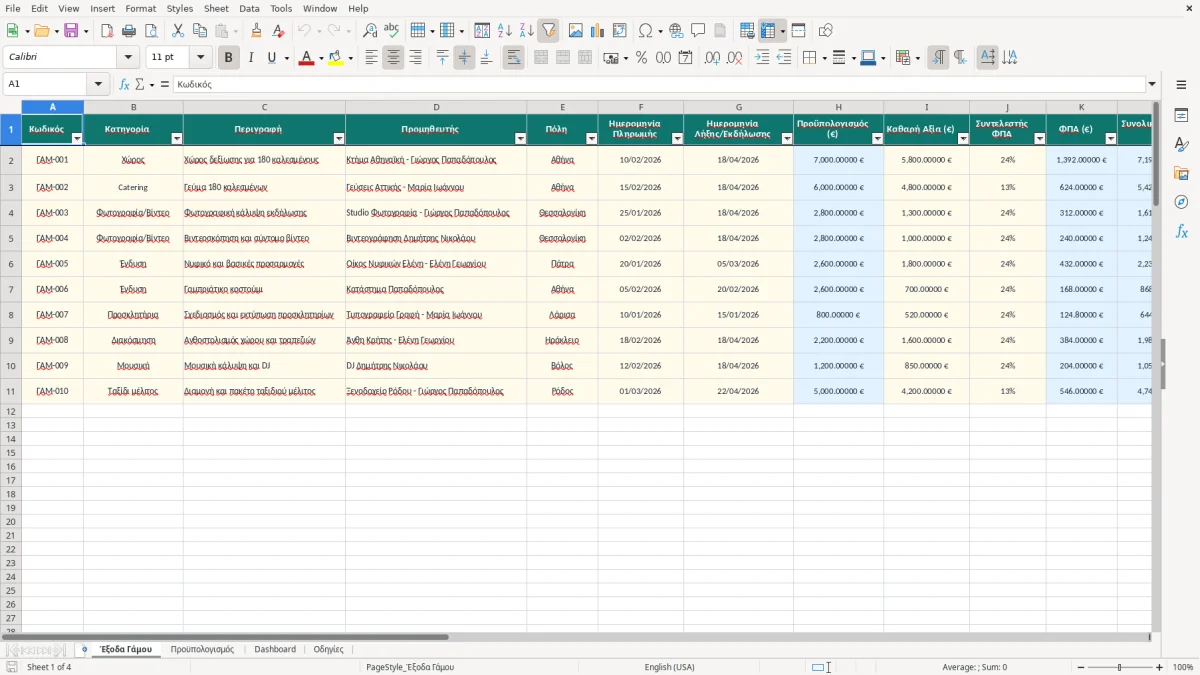Toggle Italic formatting
Screen dimensions: 1200x675
click(x=251, y=58)
